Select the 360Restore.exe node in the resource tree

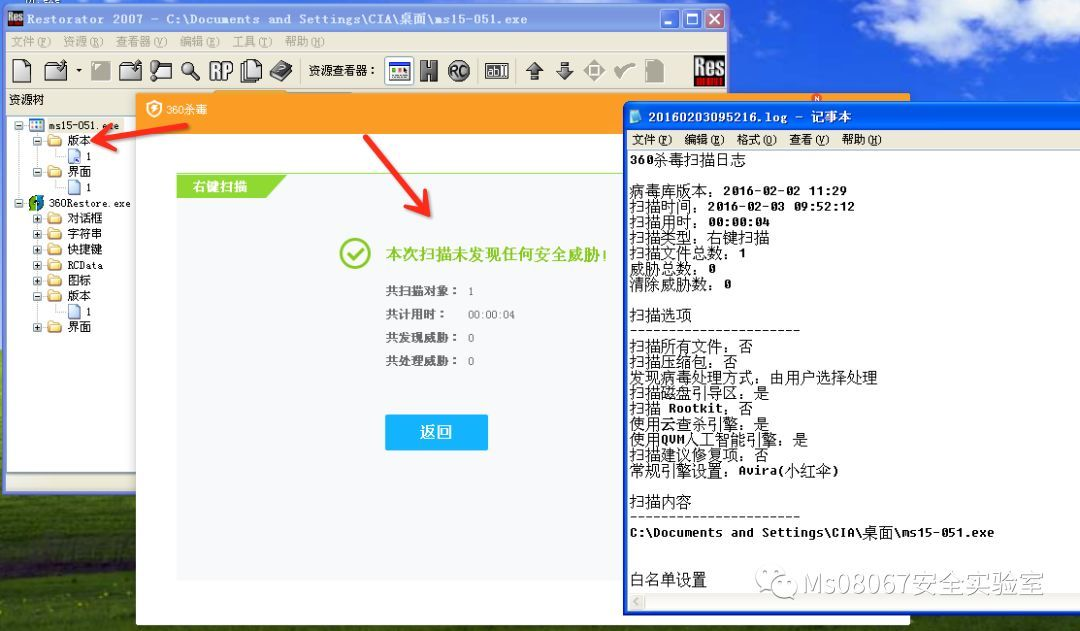91,202
